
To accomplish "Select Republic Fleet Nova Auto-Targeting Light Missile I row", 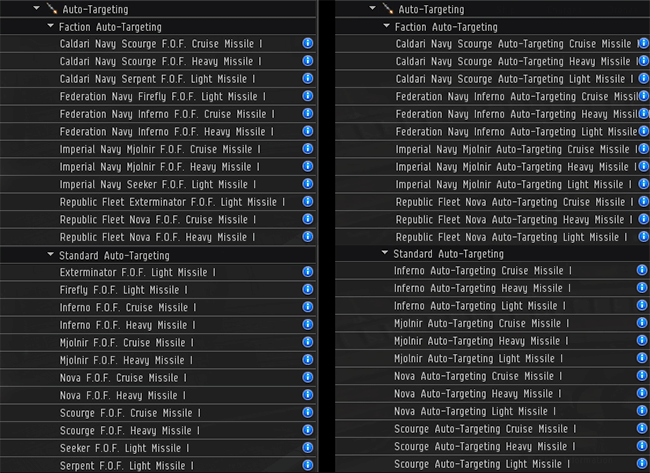I will [492, 237].
